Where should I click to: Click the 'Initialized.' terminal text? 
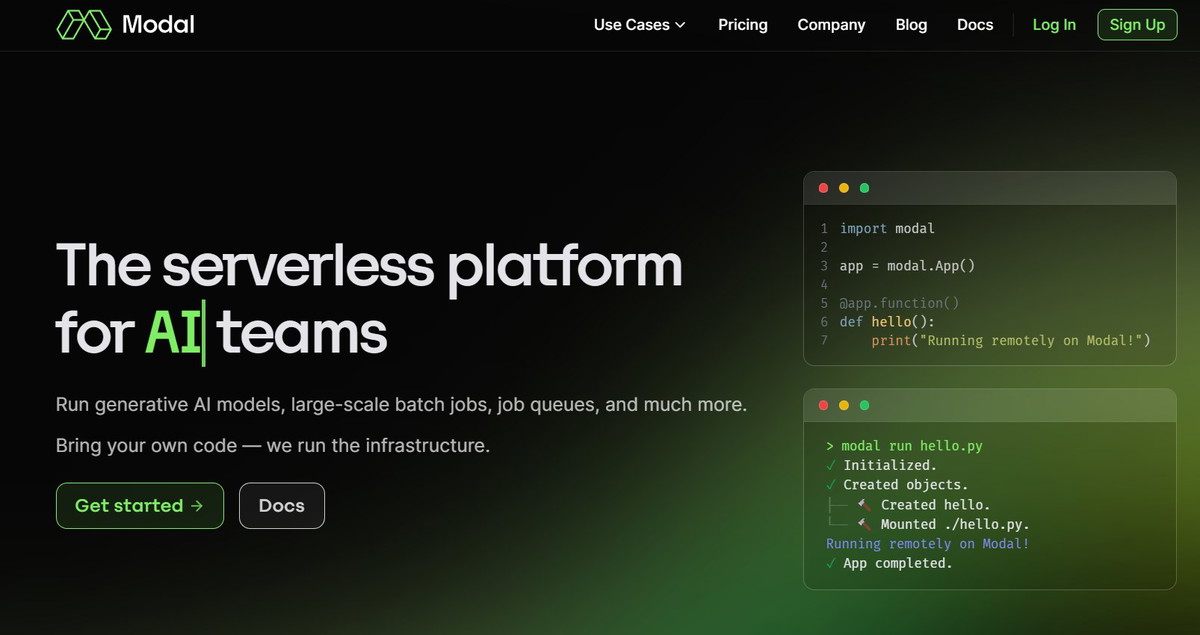[890, 465]
